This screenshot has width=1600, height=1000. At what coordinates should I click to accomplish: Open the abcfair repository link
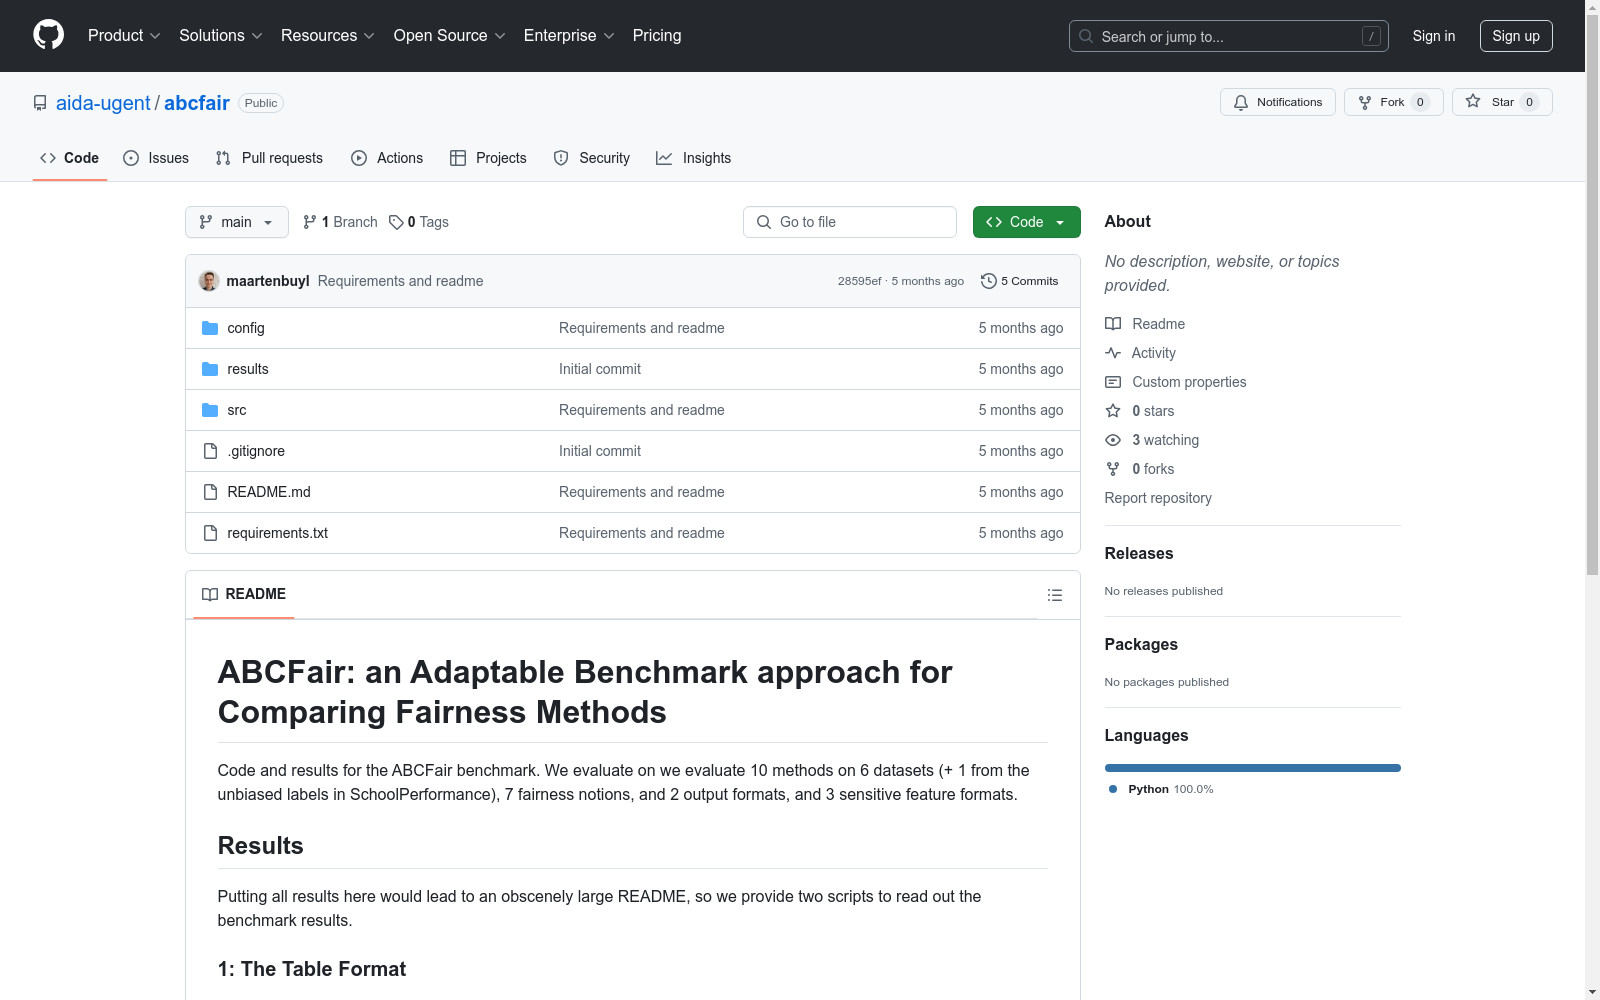point(197,103)
